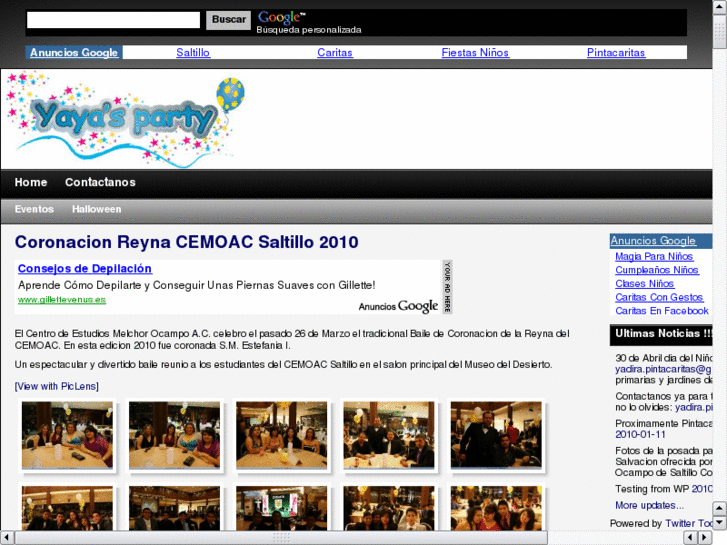The width and height of the screenshot is (727, 545).
Task: Open the fifth photo in first row
Action: [496, 435]
